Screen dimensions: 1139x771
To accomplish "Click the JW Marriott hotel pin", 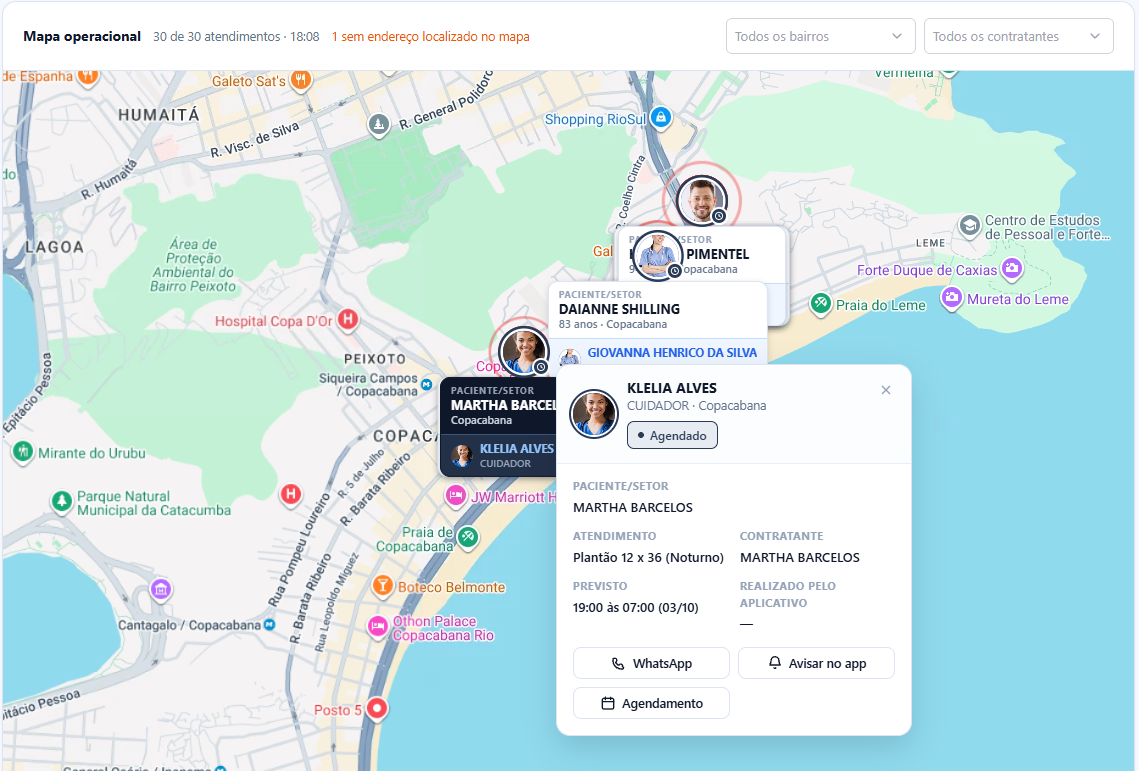I will (x=455, y=496).
